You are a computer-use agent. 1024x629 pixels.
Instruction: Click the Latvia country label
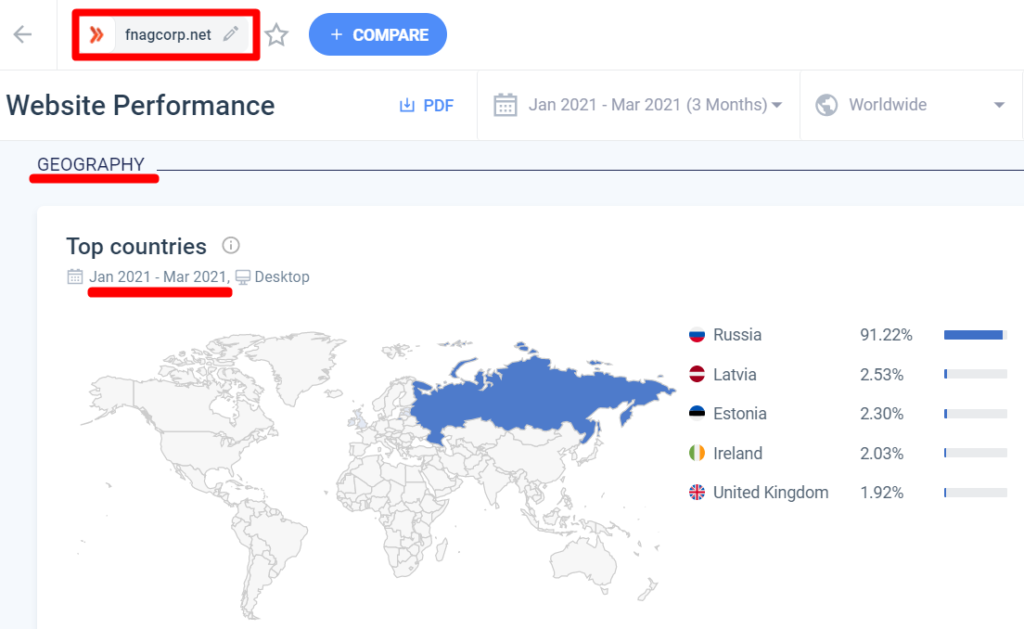[x=734, y=375]
